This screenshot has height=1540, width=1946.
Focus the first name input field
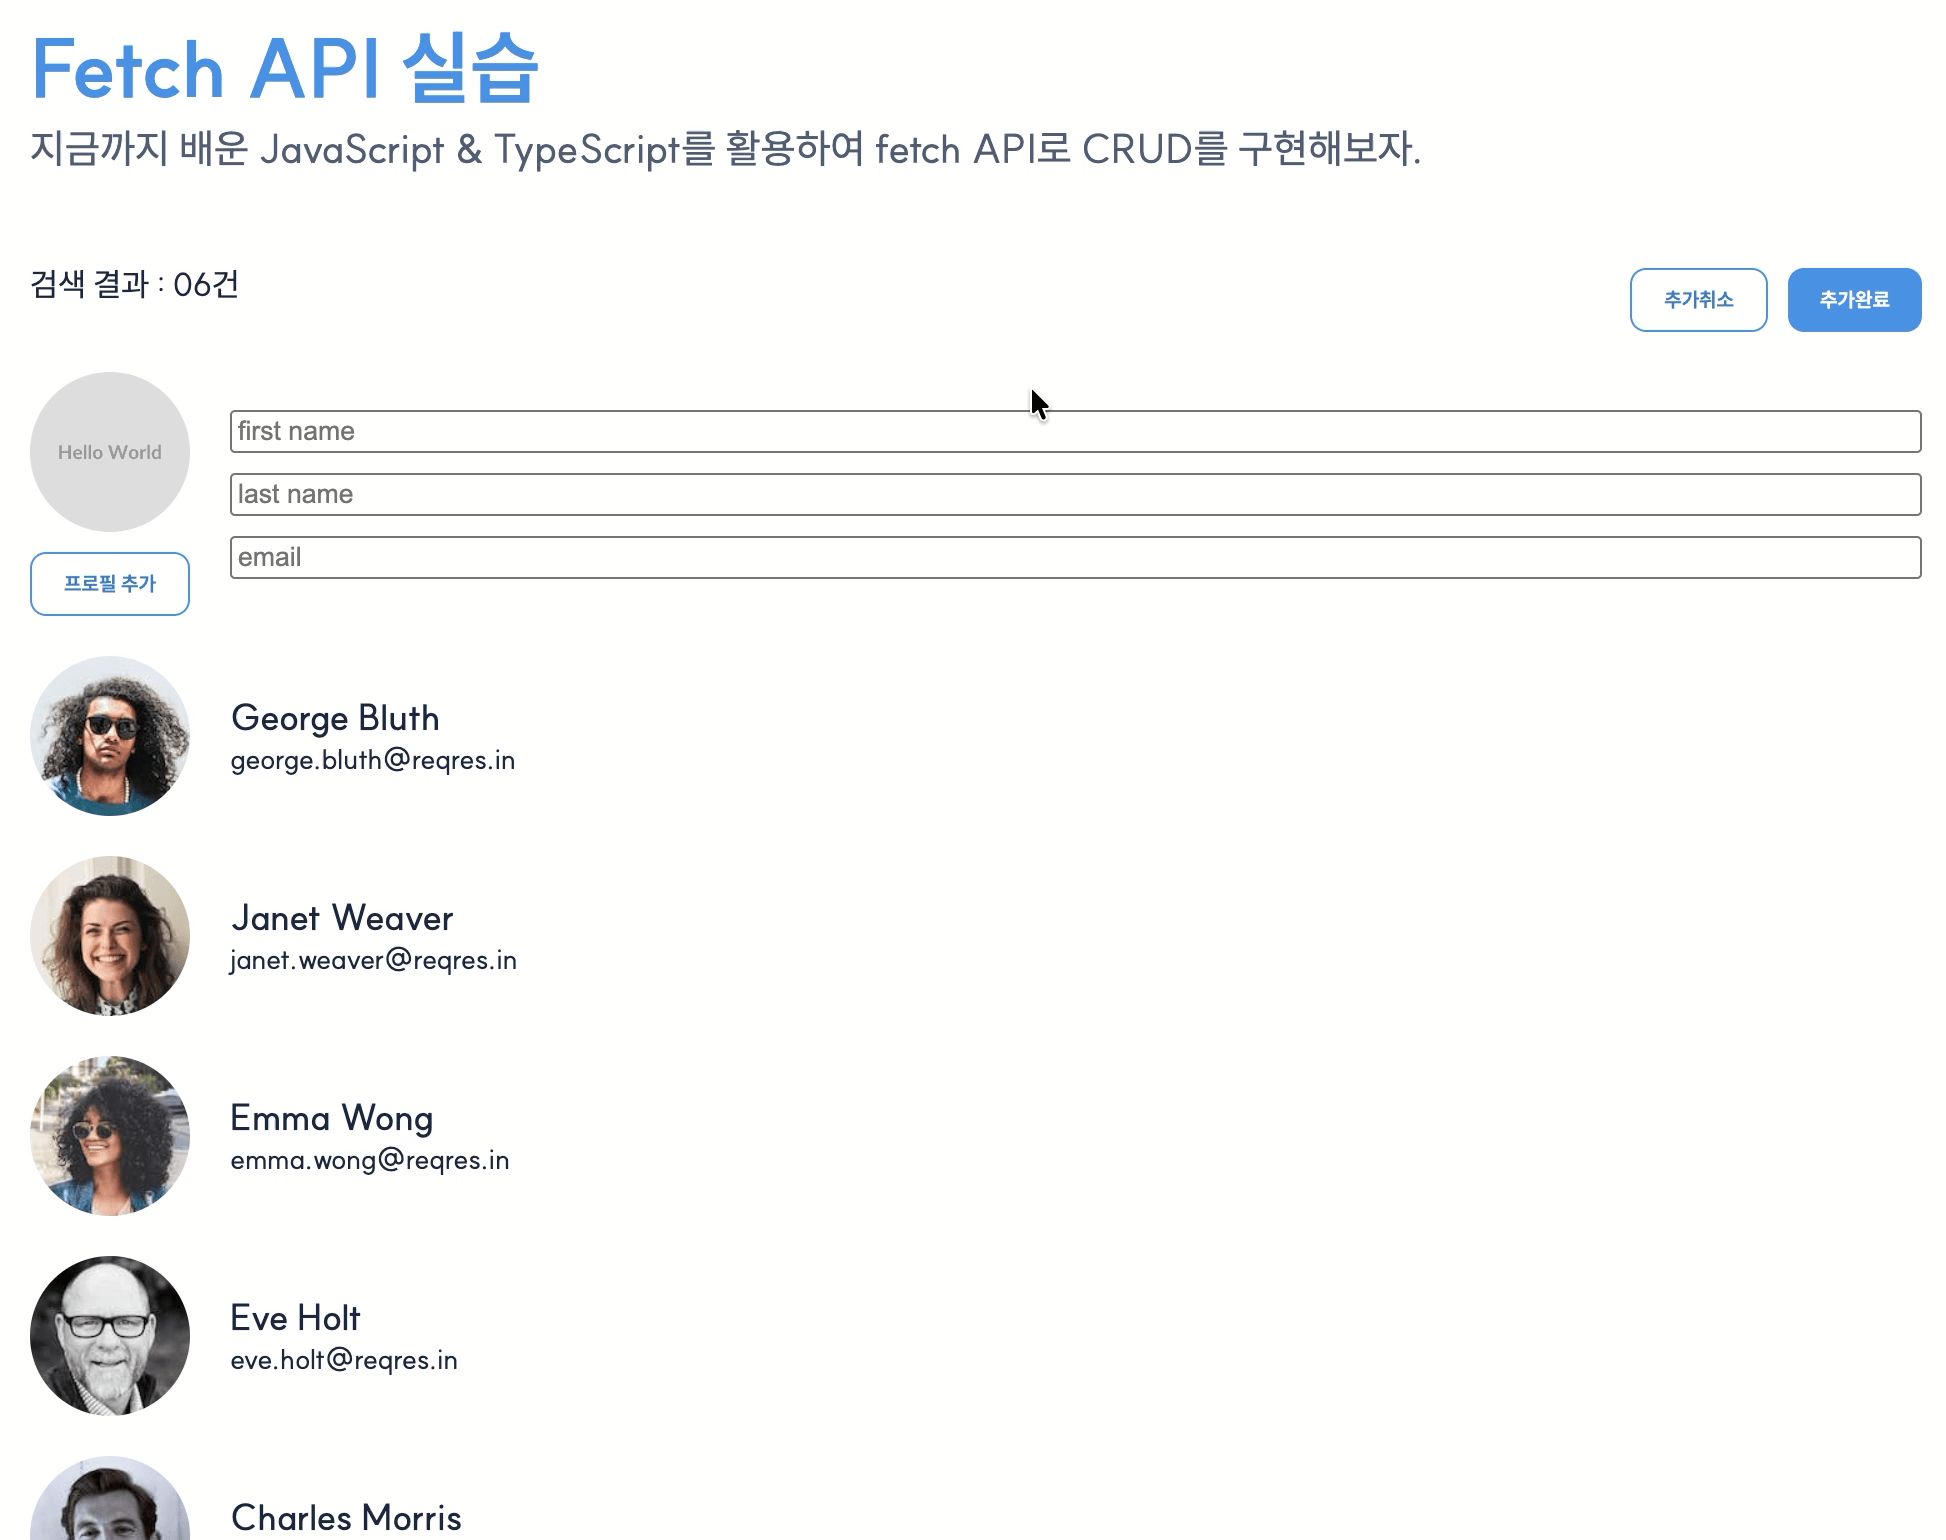tap(1075, 432)
